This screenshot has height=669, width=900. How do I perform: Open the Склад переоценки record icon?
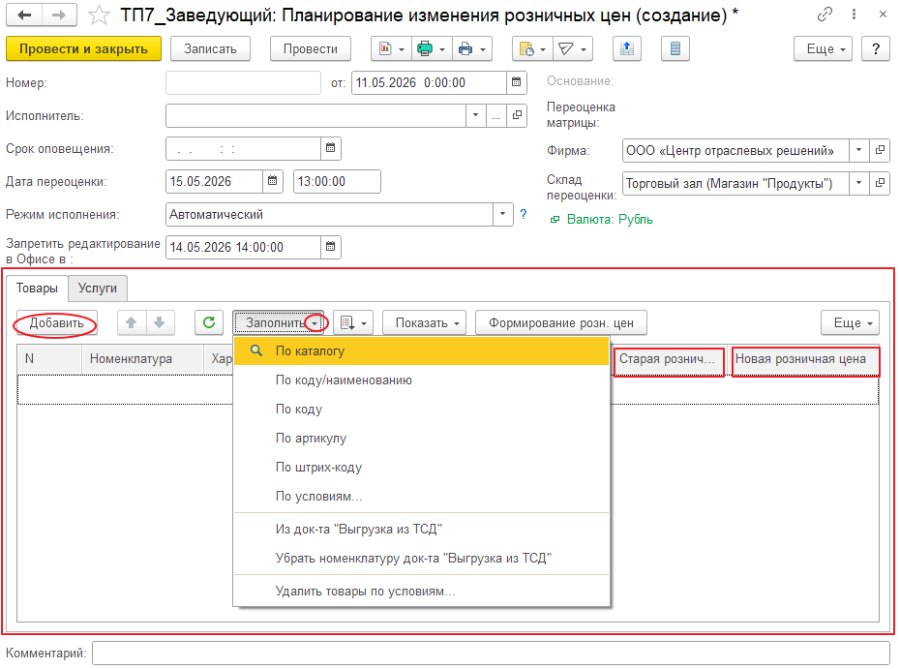point(879,184)
